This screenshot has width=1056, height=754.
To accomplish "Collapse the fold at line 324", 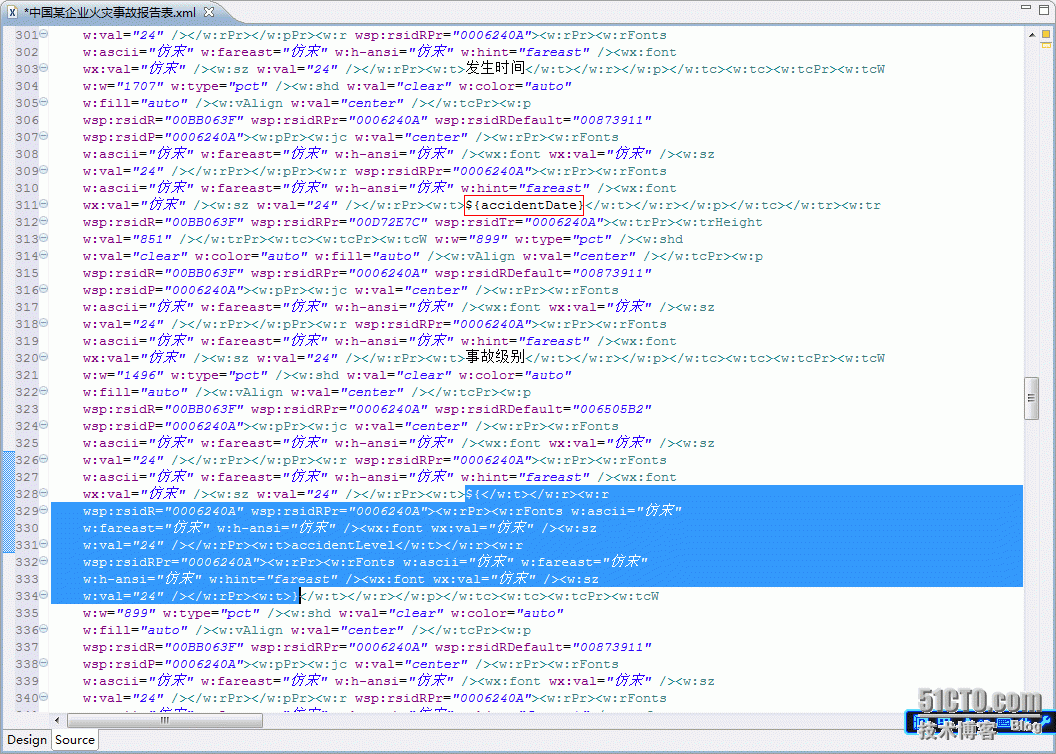I will pos(44,425).
